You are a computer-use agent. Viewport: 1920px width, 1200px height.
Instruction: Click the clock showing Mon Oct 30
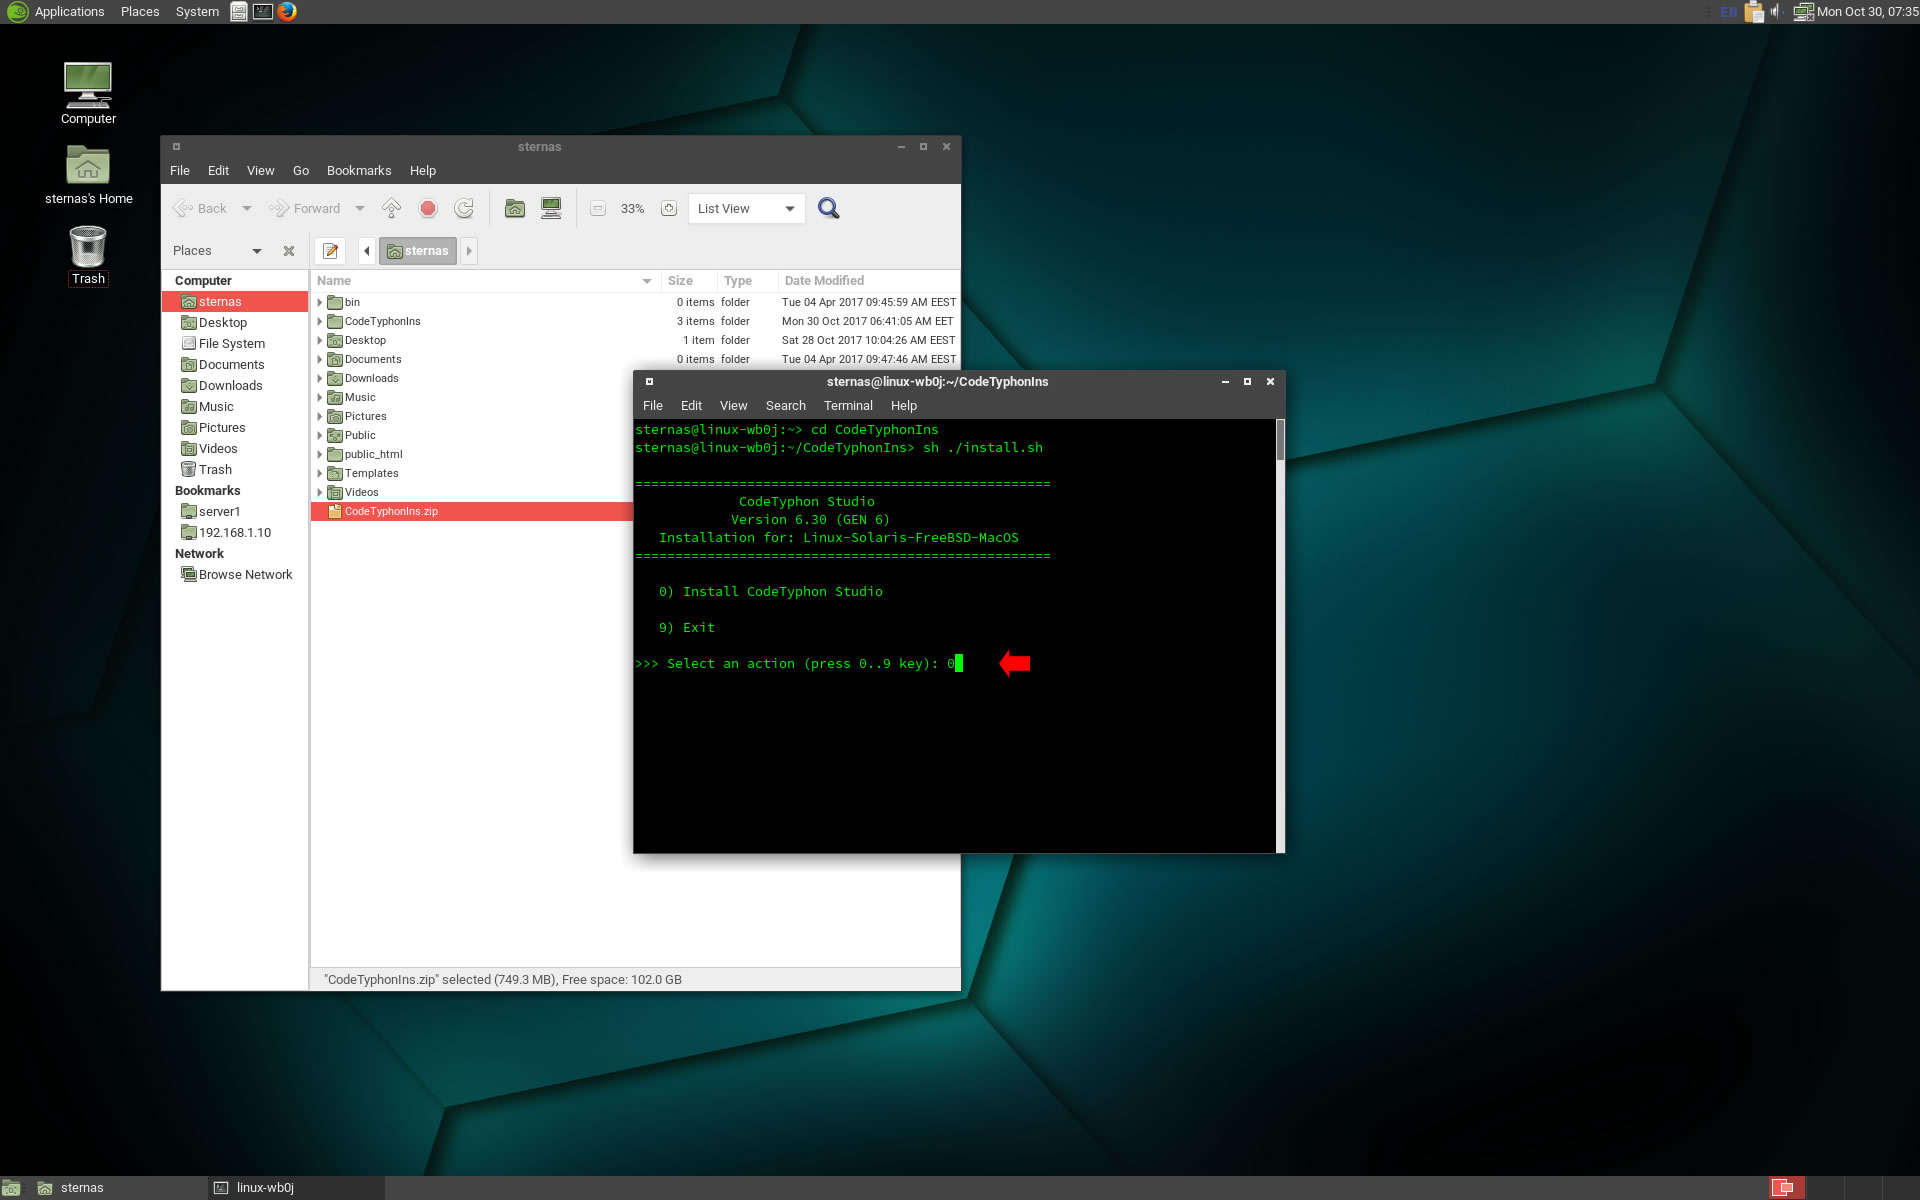click(x=1867, y=12)
